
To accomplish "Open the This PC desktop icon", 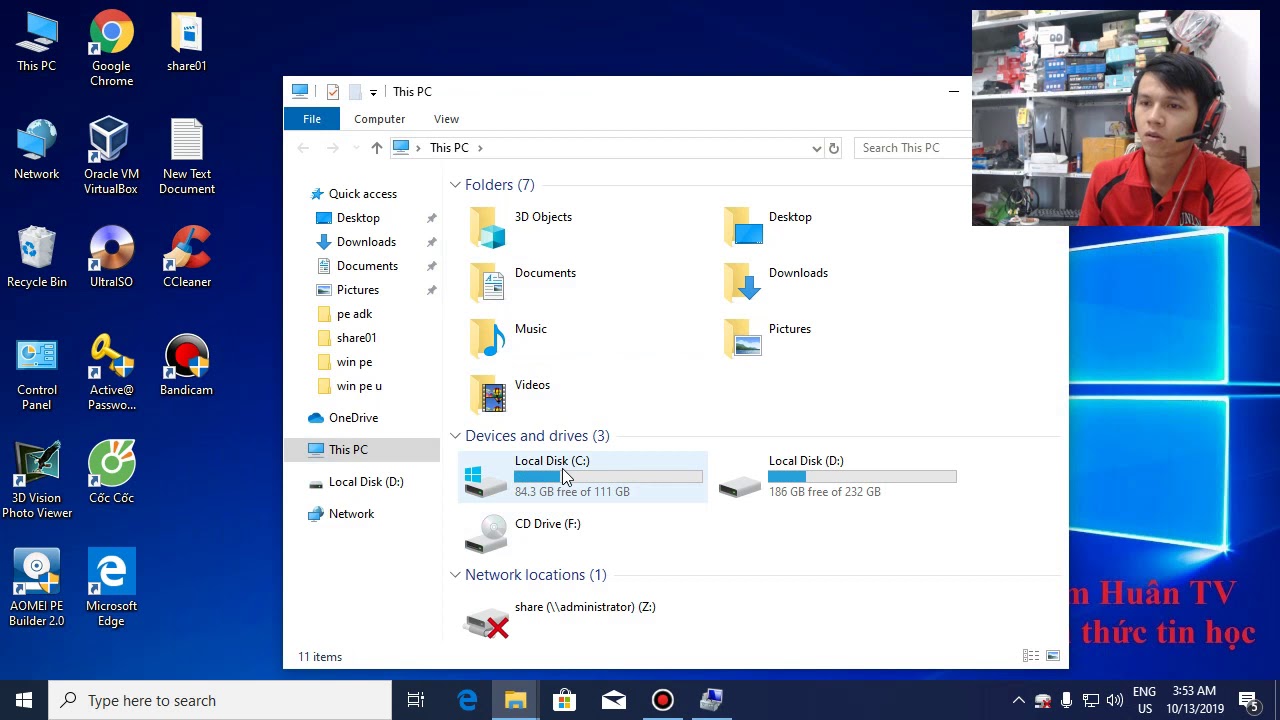I will click(x=36, y=43).
